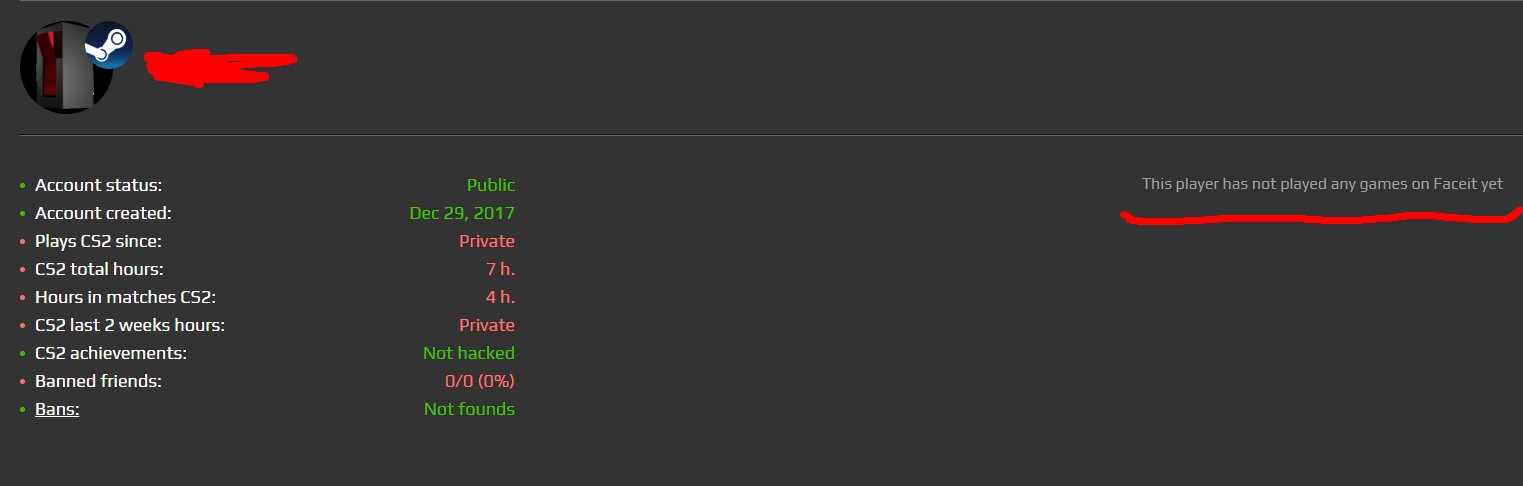Click the Faceit 'has not played any games' message
The height and width of the screenshot is (486, 1523).
pos(1322,184)
